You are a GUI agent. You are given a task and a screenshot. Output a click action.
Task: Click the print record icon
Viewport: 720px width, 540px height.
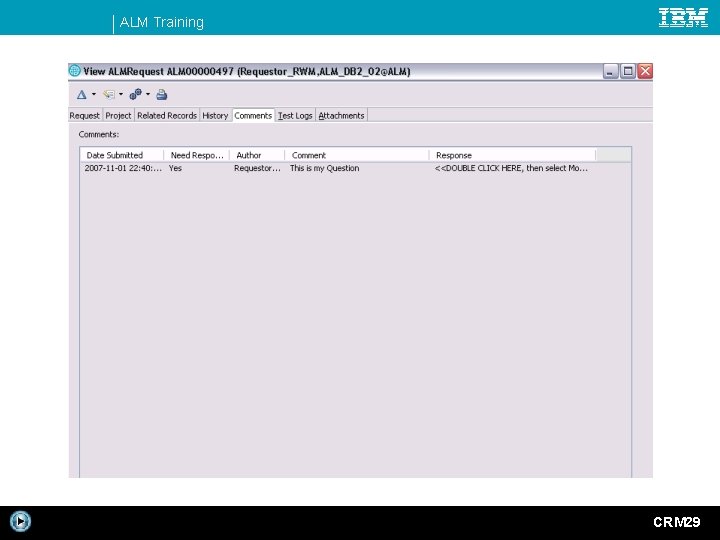click(162, 95)
